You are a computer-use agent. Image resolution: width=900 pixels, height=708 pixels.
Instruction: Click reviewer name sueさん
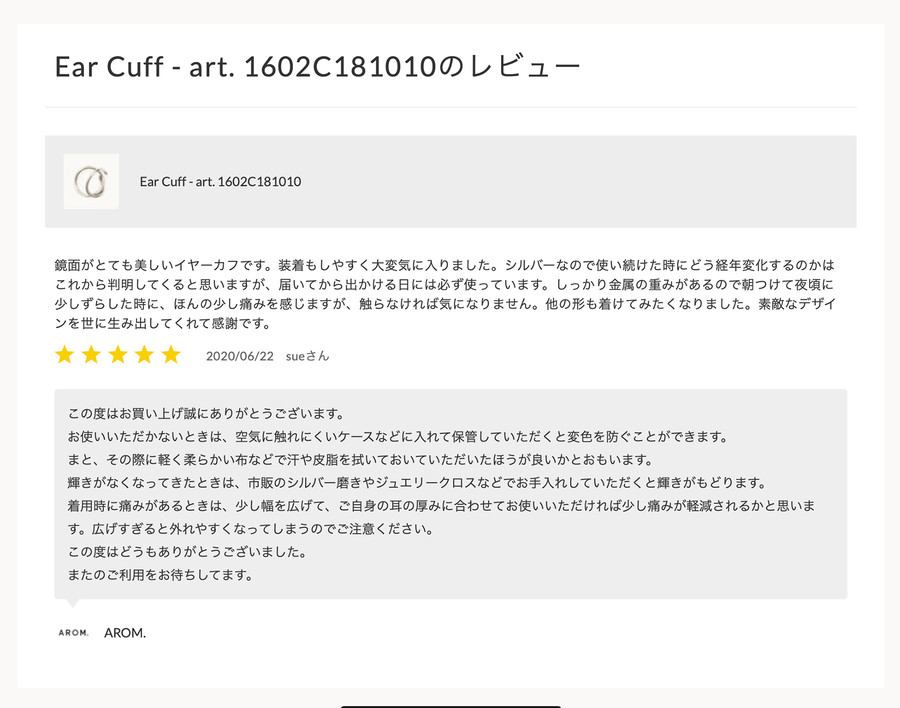point(308,356)
